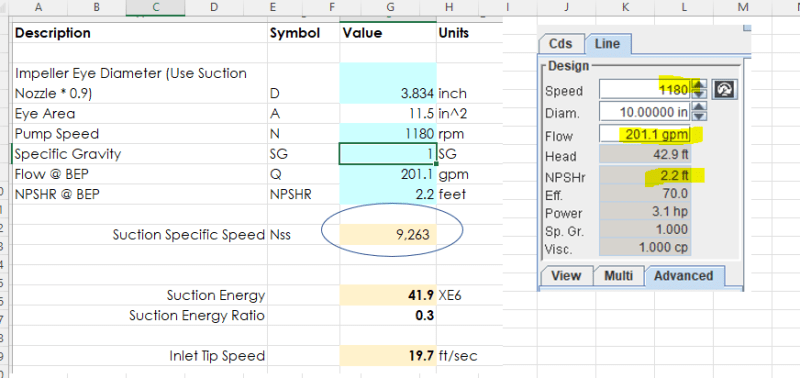Click the NPSHr value 2.2 ft in panel
Image resolution: width=800 pixels, height=378 pixels.
click(x=645, y=176)
